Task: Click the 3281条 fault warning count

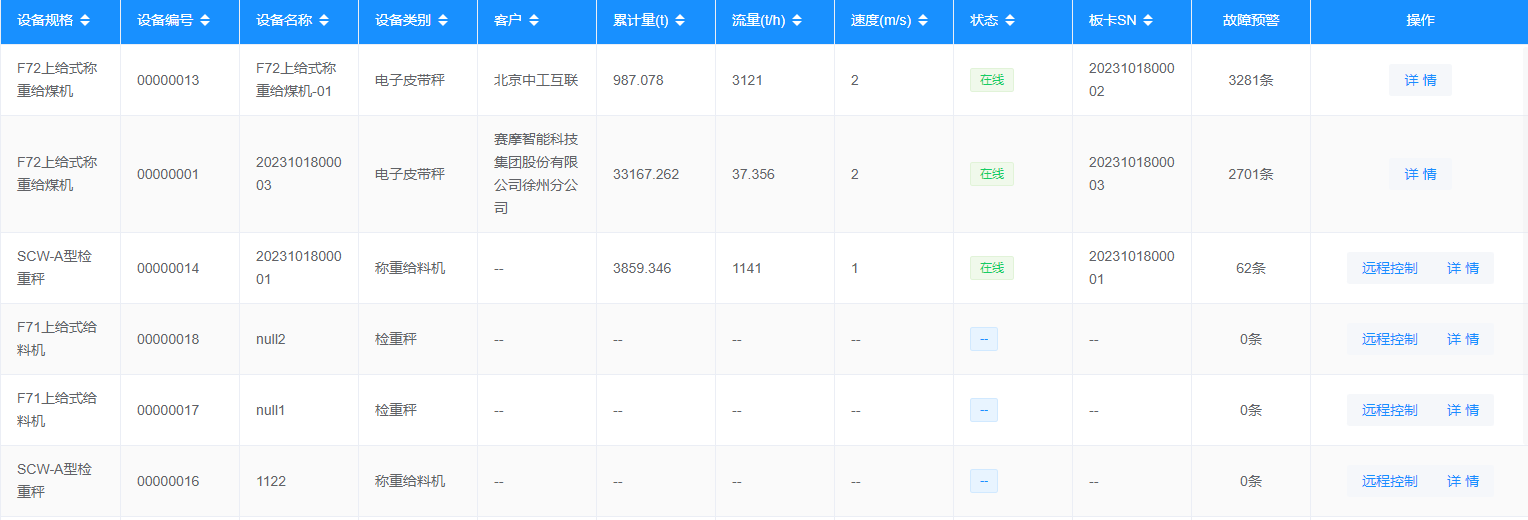Action: 1250,80
